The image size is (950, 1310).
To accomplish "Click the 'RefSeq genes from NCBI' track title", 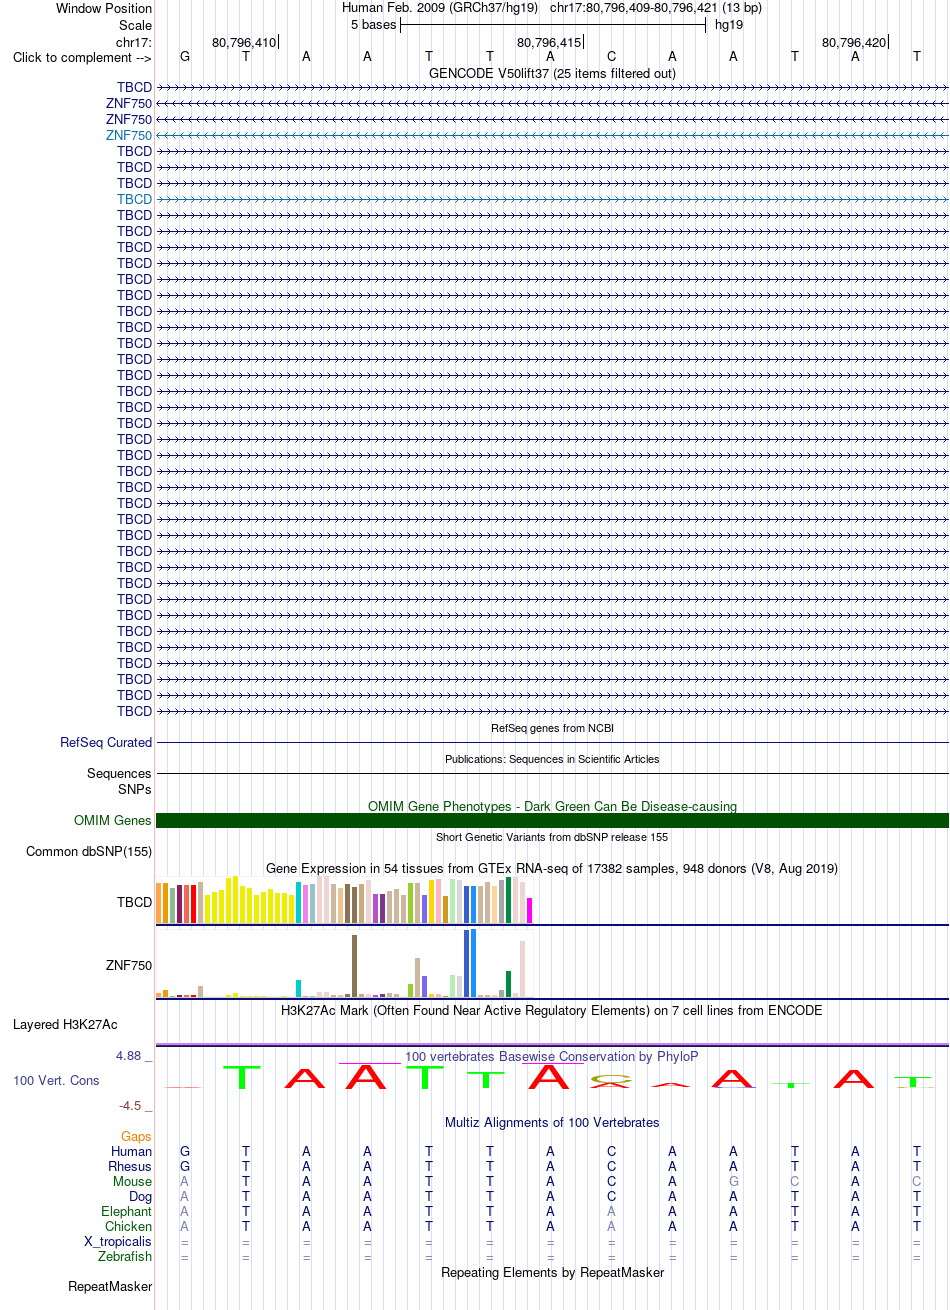I will pos(552,728).
